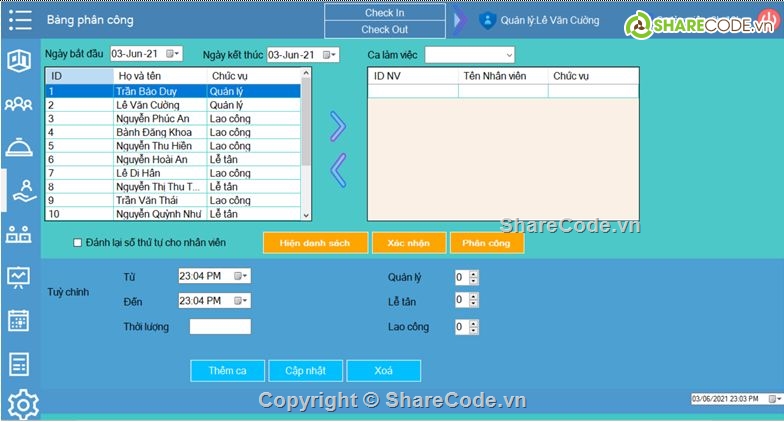Click the 'ID NV' column header
The image size is (784, 422).
point(414,76)
